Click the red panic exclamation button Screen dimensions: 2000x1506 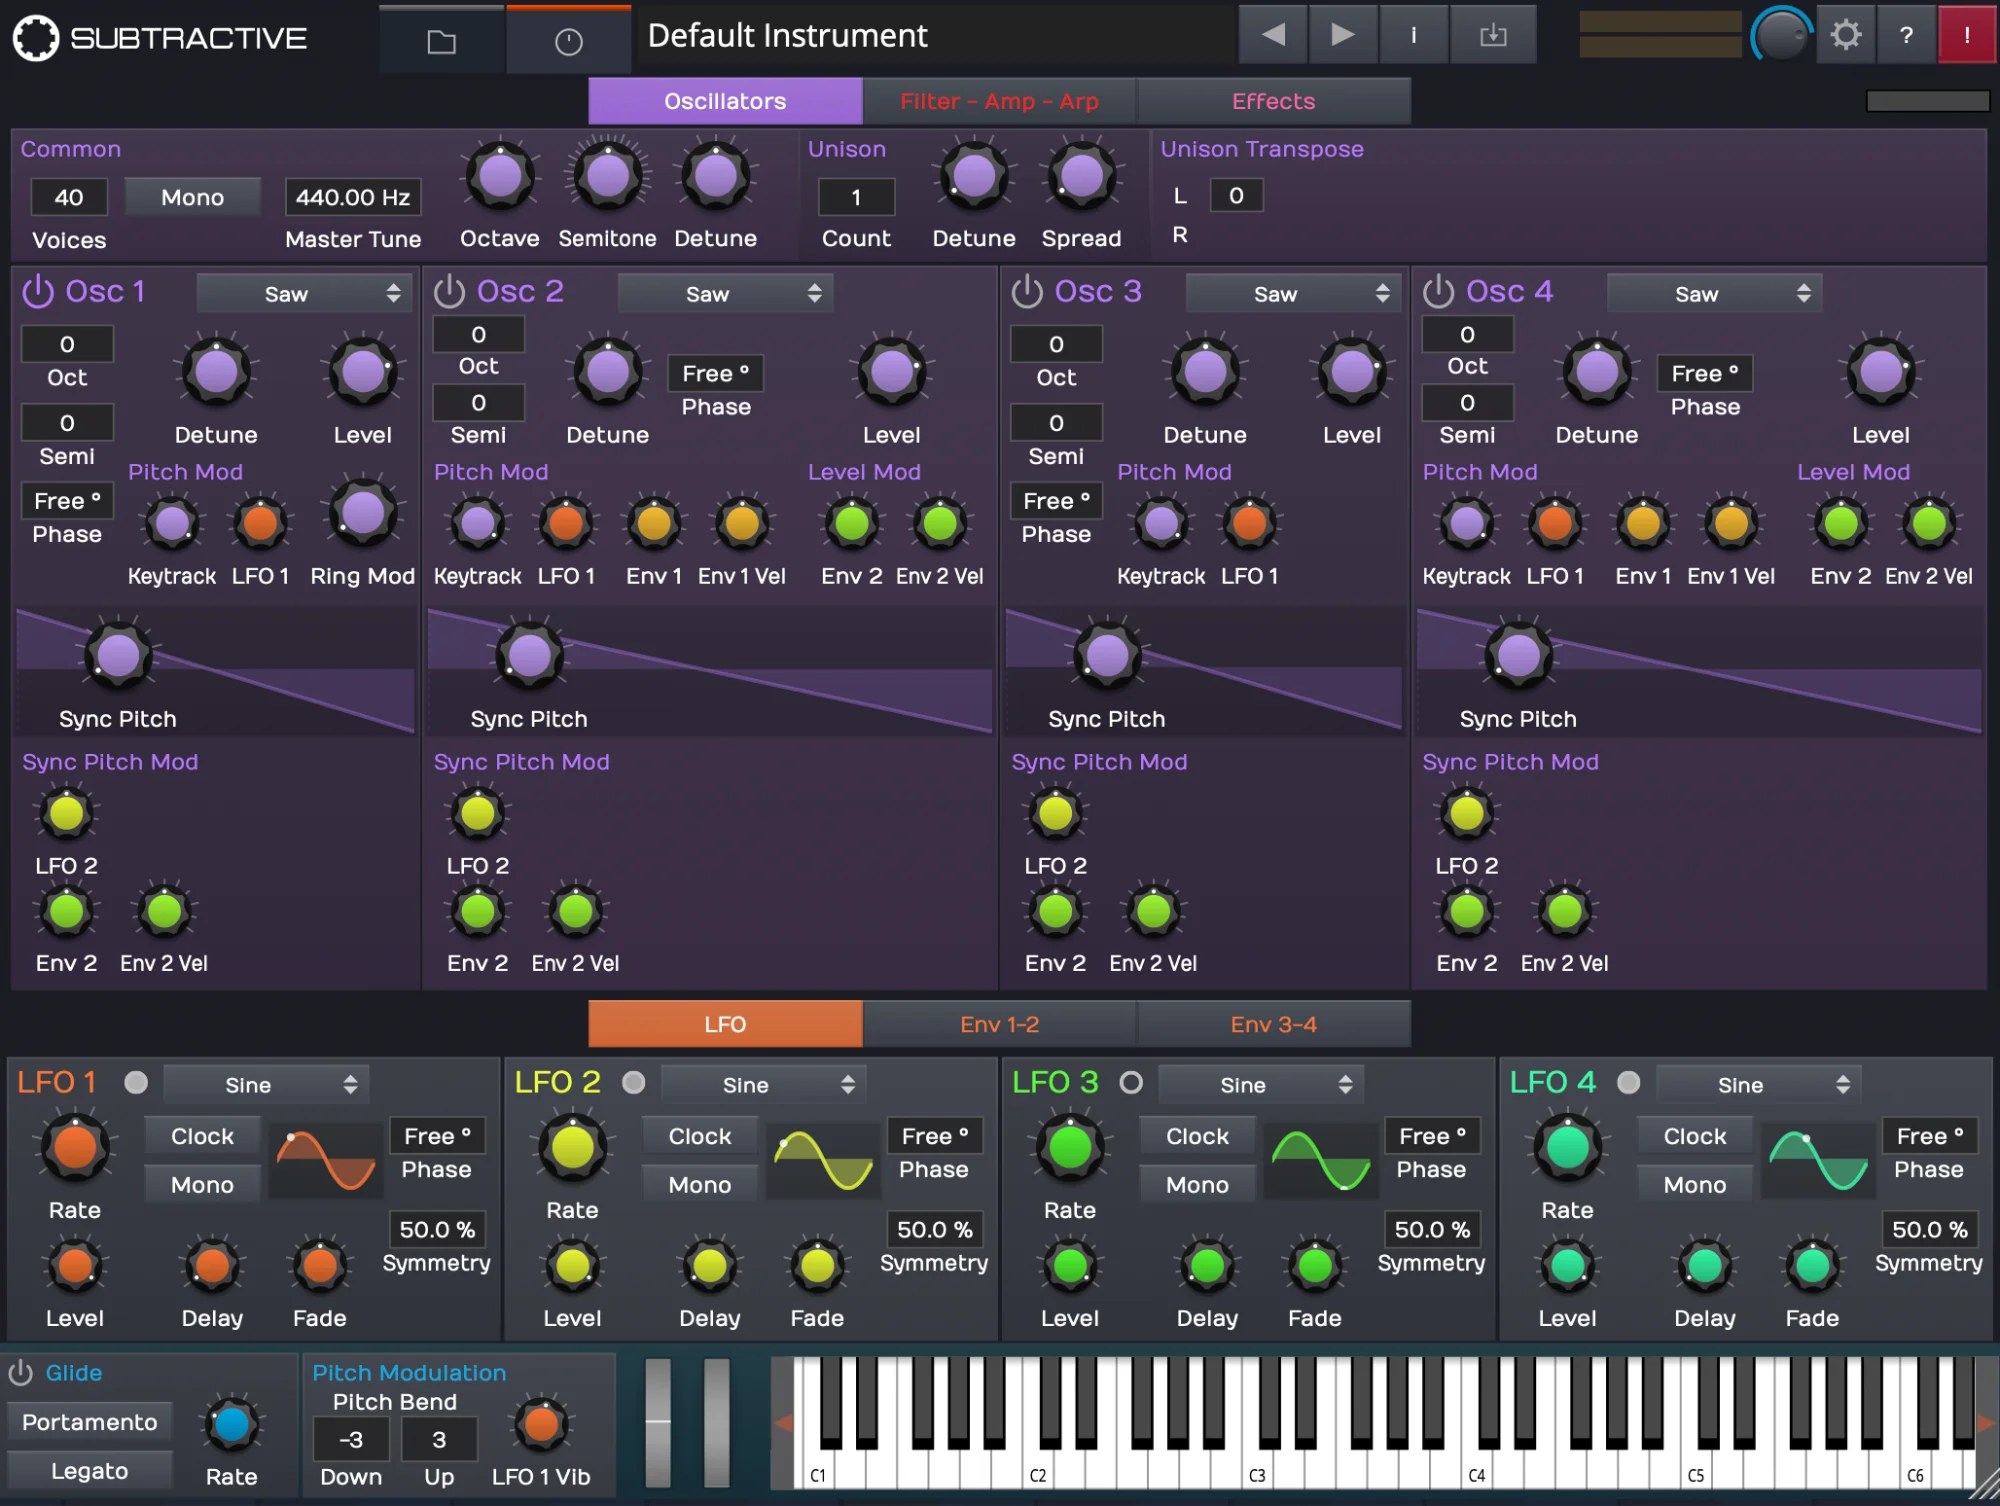pos(1967,35)
